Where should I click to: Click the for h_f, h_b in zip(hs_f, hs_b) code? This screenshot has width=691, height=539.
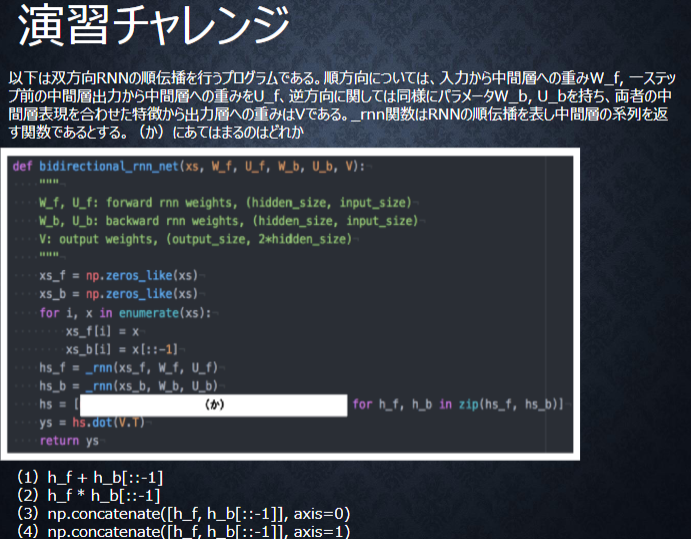coord(458,404)
